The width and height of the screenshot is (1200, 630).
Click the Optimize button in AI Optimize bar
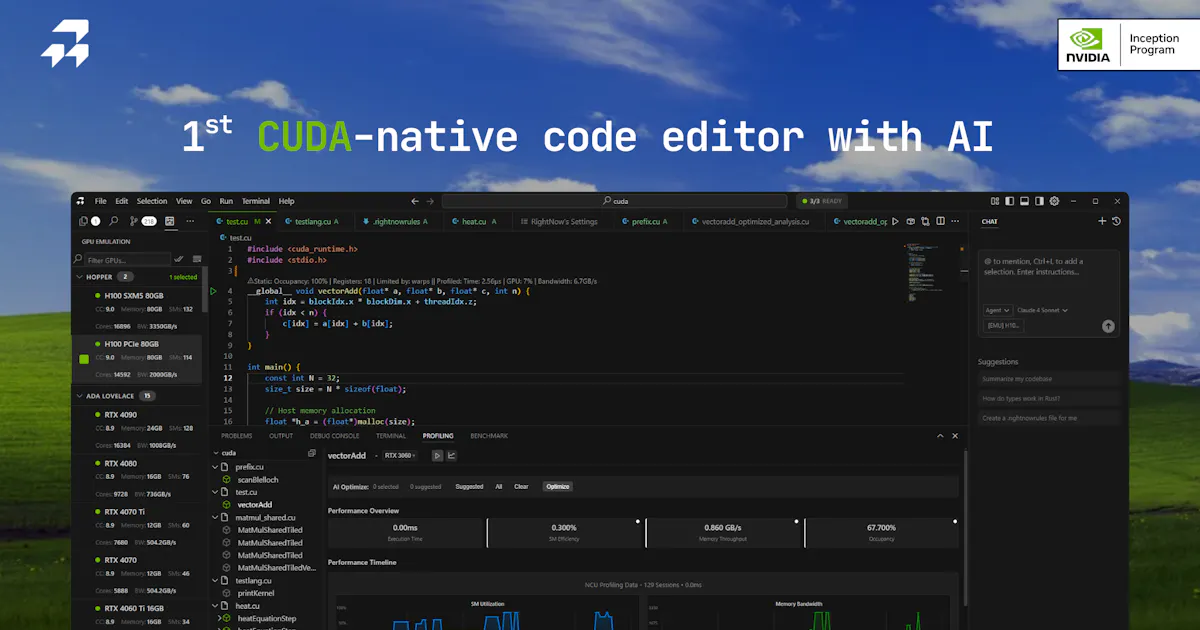(x=557, y=486)
